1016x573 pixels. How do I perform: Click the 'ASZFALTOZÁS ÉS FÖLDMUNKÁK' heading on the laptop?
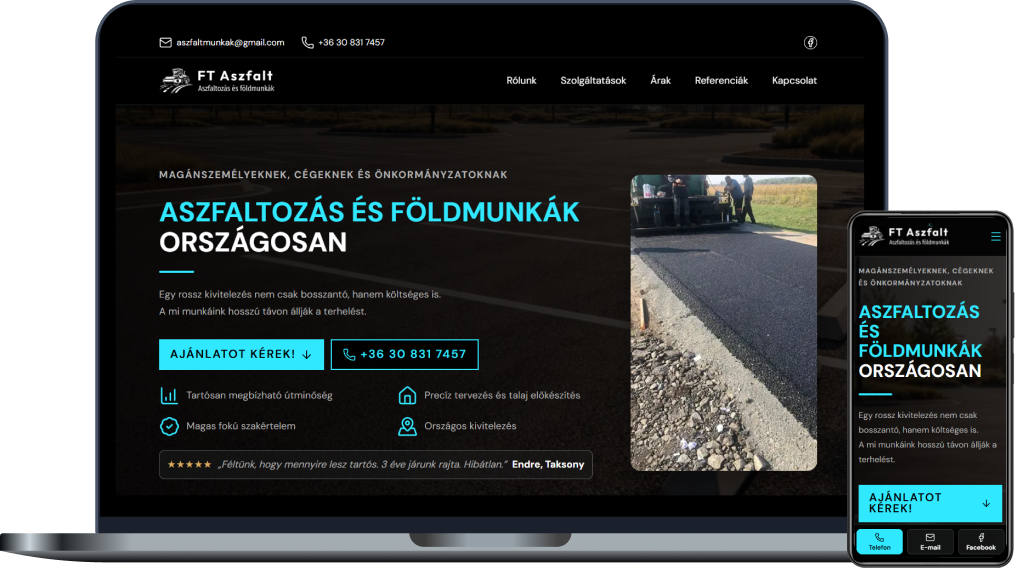369,213
